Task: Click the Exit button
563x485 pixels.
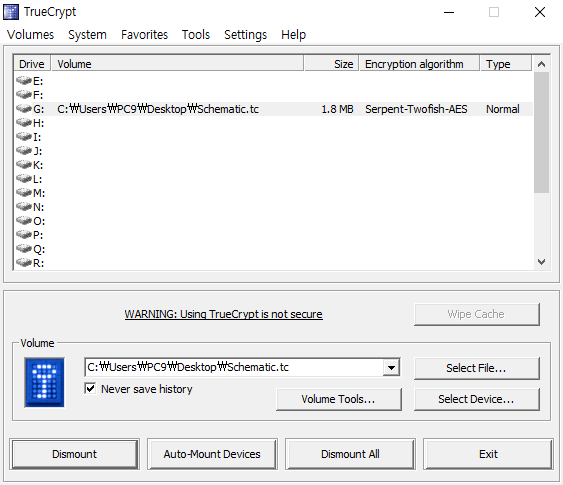Action: pyautogui.click(x=488, y=454)
